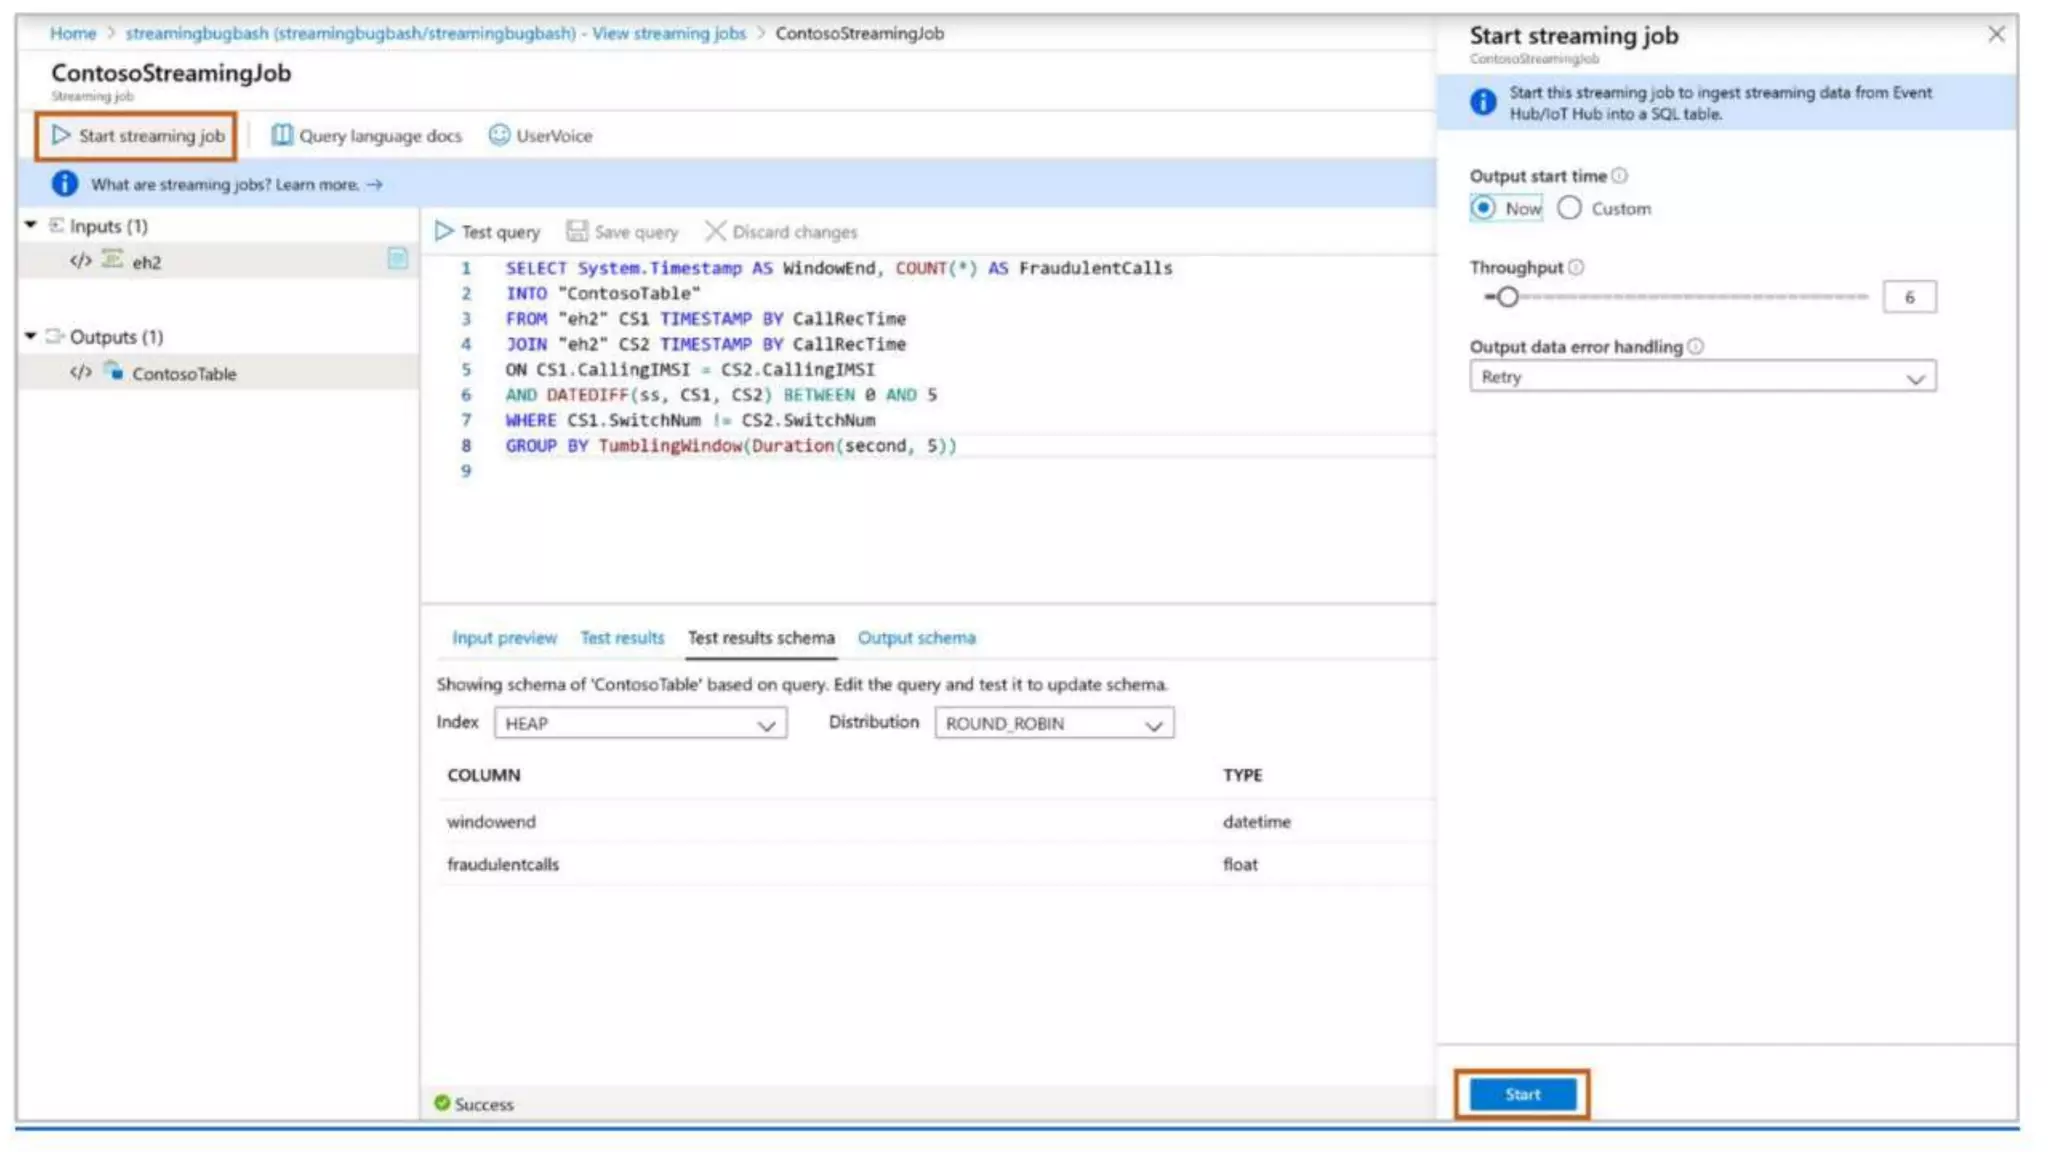The height and width of the screenshot is (1152, 2048).
Task: Click the preview icon beside eh2 input
Action: [397, 259]
